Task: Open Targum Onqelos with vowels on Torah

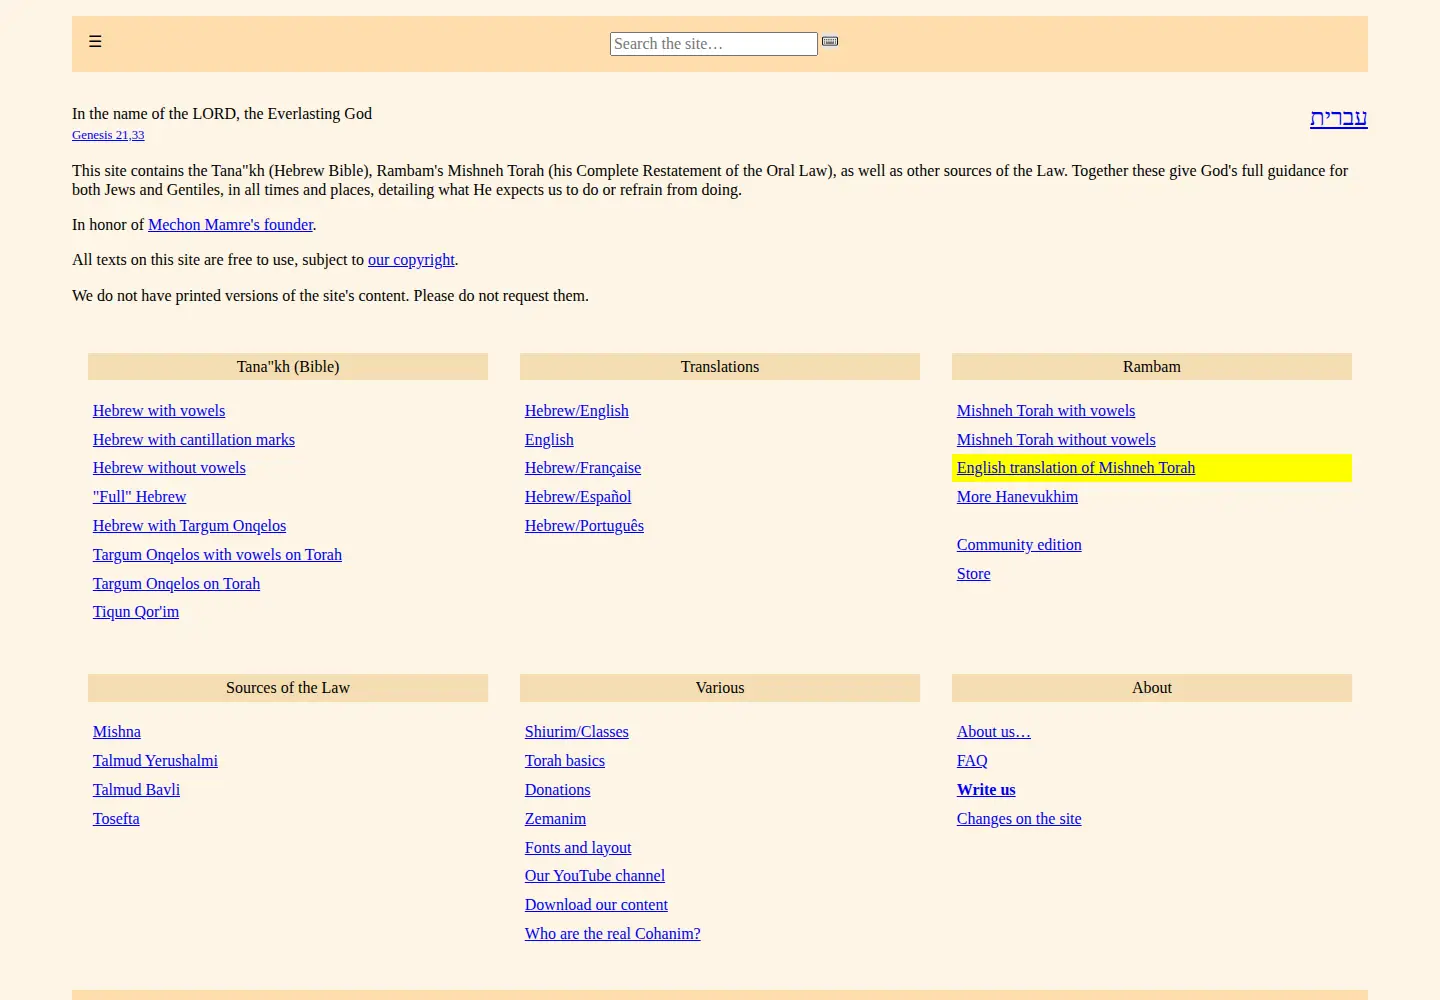Action: pos(217,555)
